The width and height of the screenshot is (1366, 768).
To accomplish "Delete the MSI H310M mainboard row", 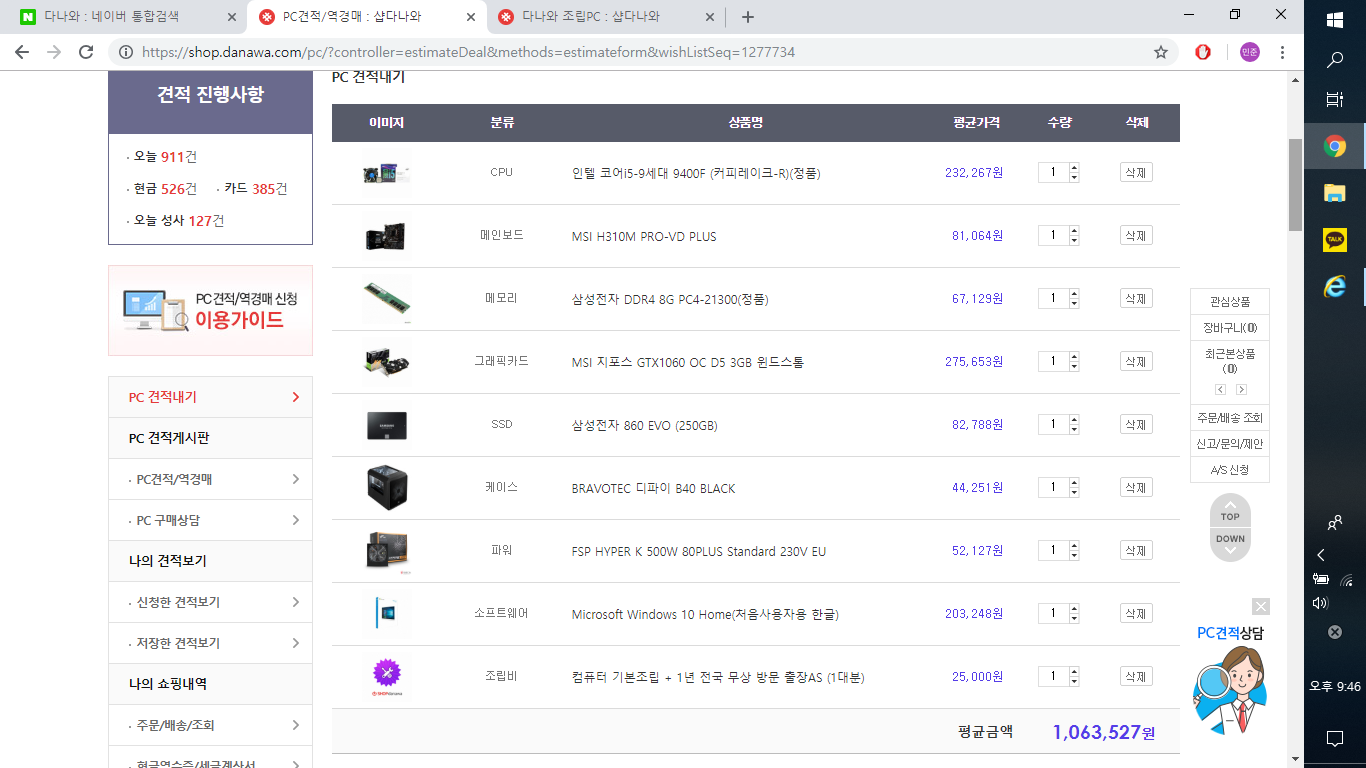I will [x=1136, y=235].
